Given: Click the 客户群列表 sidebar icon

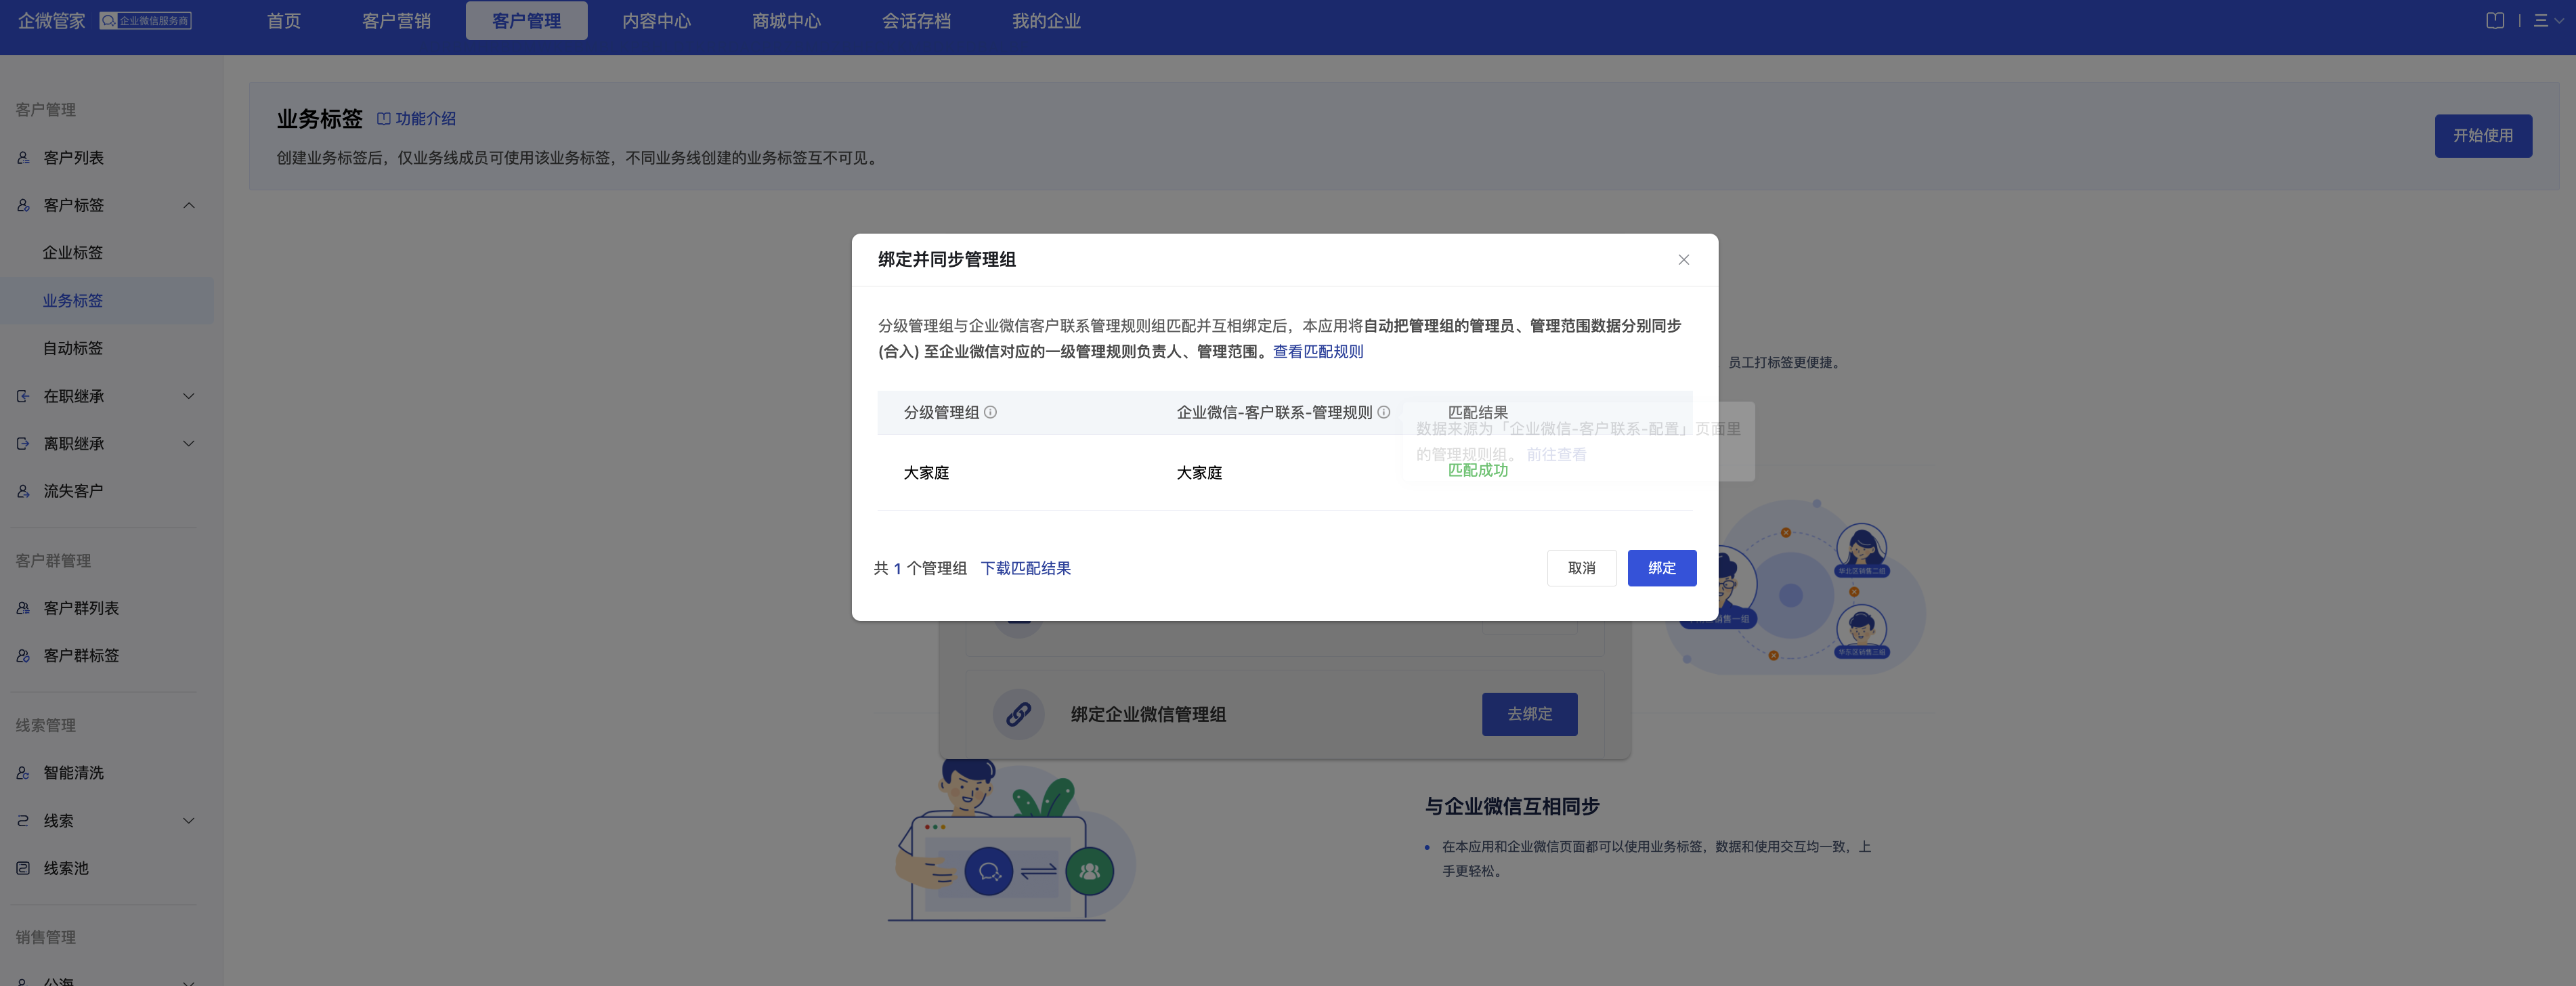Looking at the screenshot, I should pyautogui.click(x=23, y=608).
